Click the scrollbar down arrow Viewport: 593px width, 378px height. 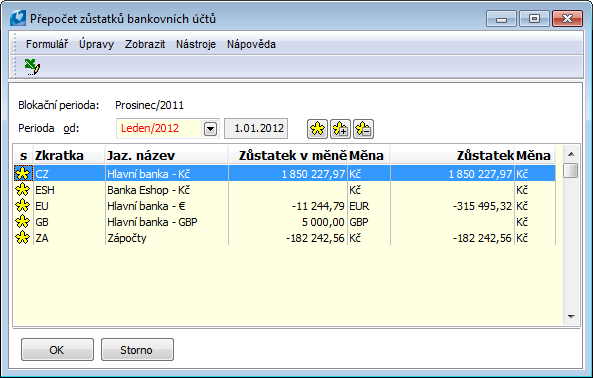571,317
